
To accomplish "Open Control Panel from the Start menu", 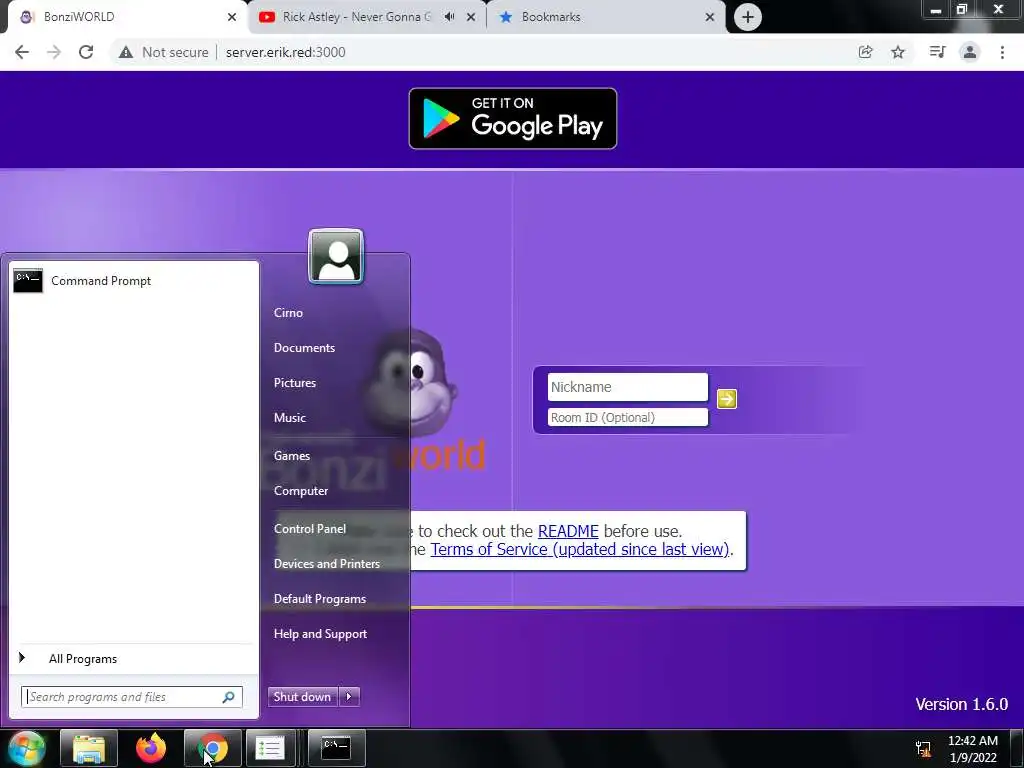I will [310, 529].
